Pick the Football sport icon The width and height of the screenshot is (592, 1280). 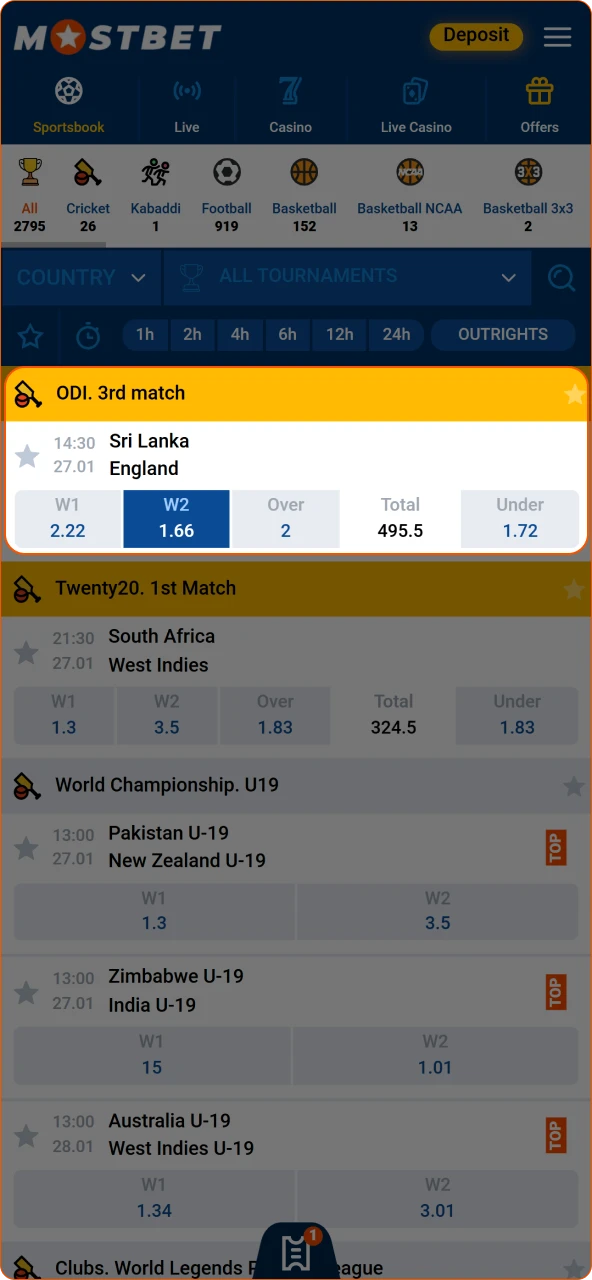(226, 172)
